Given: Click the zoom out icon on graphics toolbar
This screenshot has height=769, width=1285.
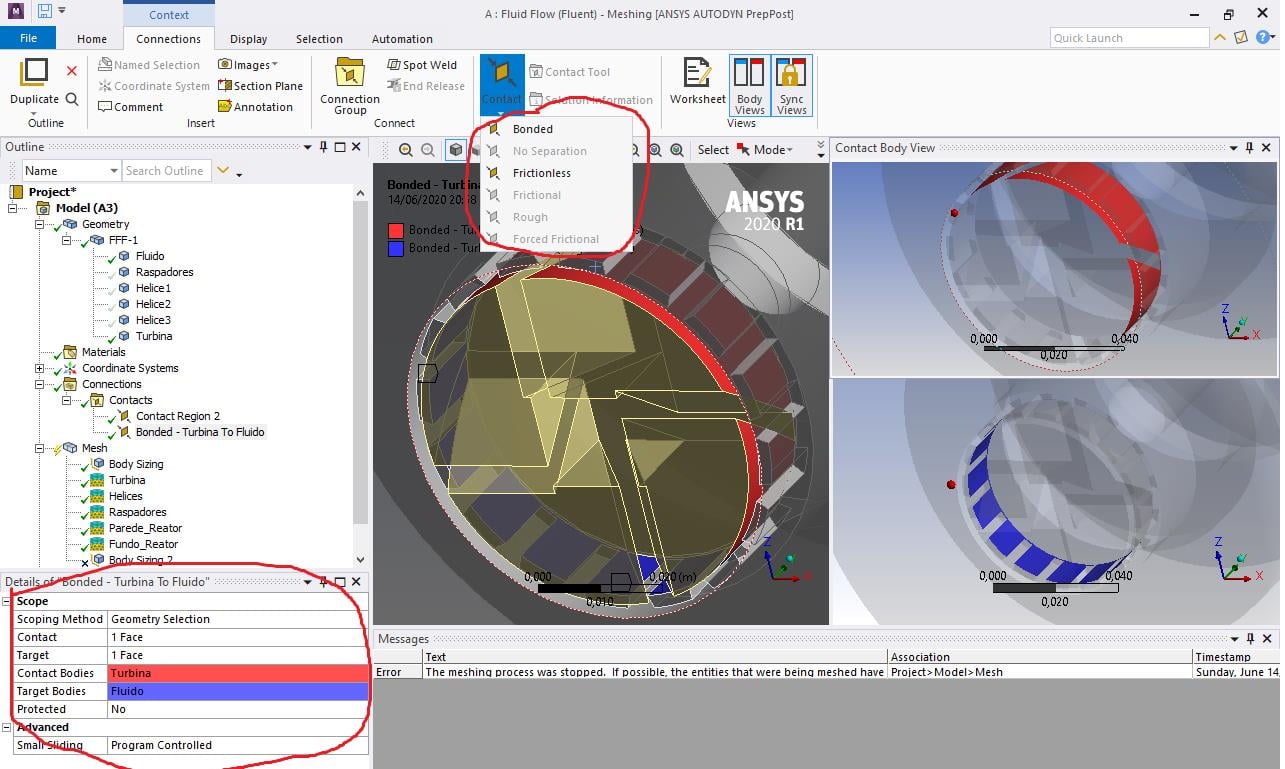Looking at the screenshot, I should tap(428, 150).
